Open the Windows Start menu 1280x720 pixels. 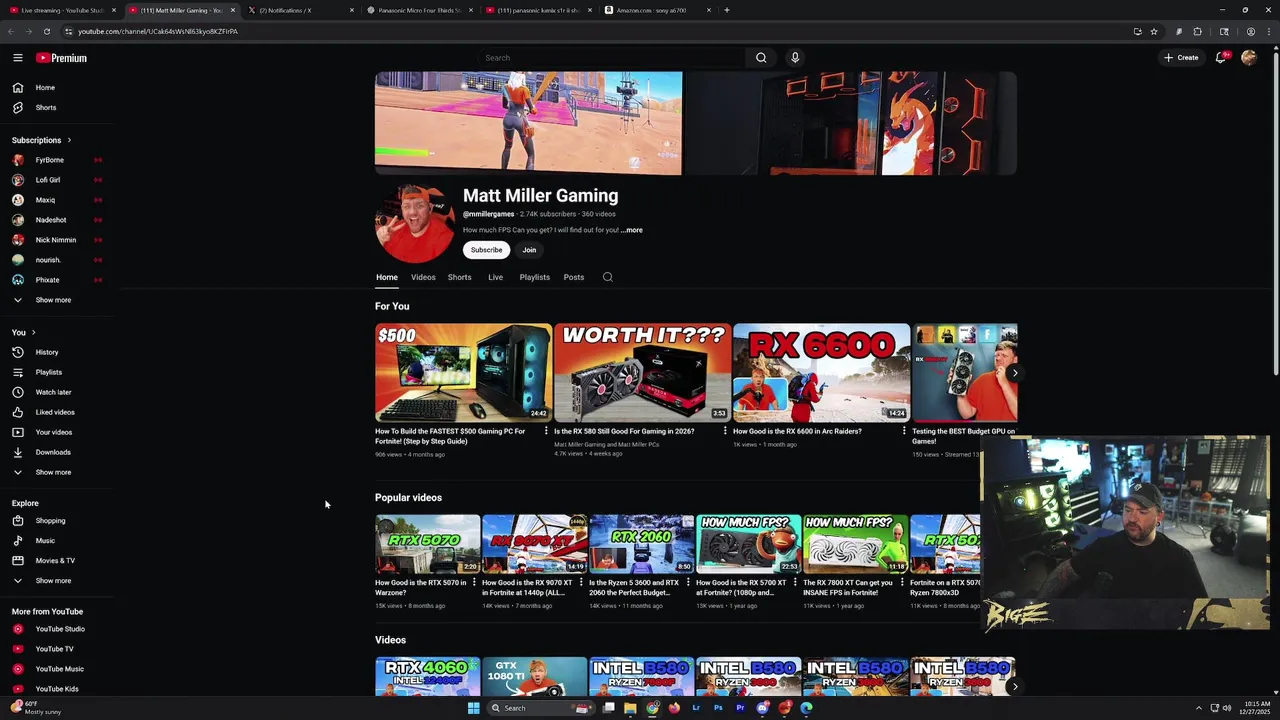(473, 708)
